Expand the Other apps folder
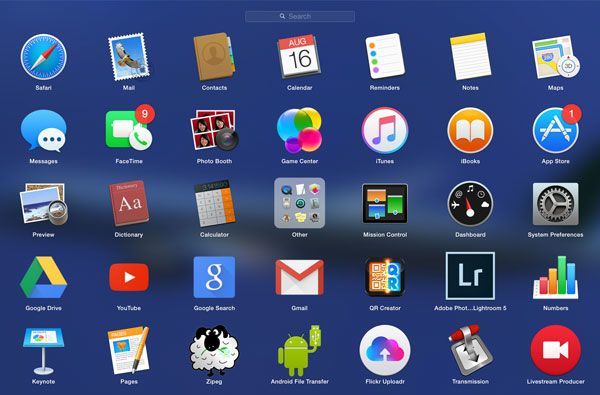The height and width of the screenshot is (395, 600). click(x=299, y=203)
